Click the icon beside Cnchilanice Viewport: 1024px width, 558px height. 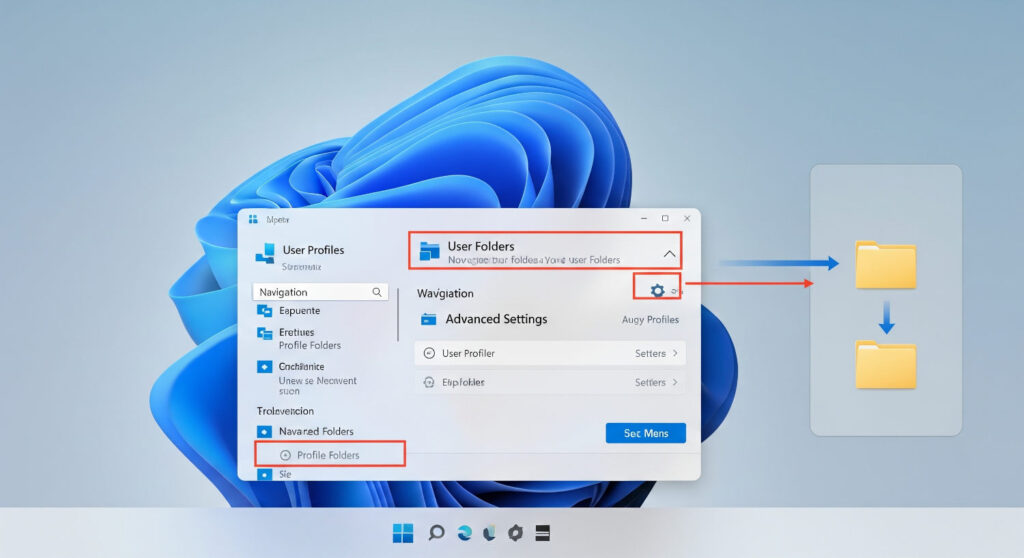tap(264, 367)
